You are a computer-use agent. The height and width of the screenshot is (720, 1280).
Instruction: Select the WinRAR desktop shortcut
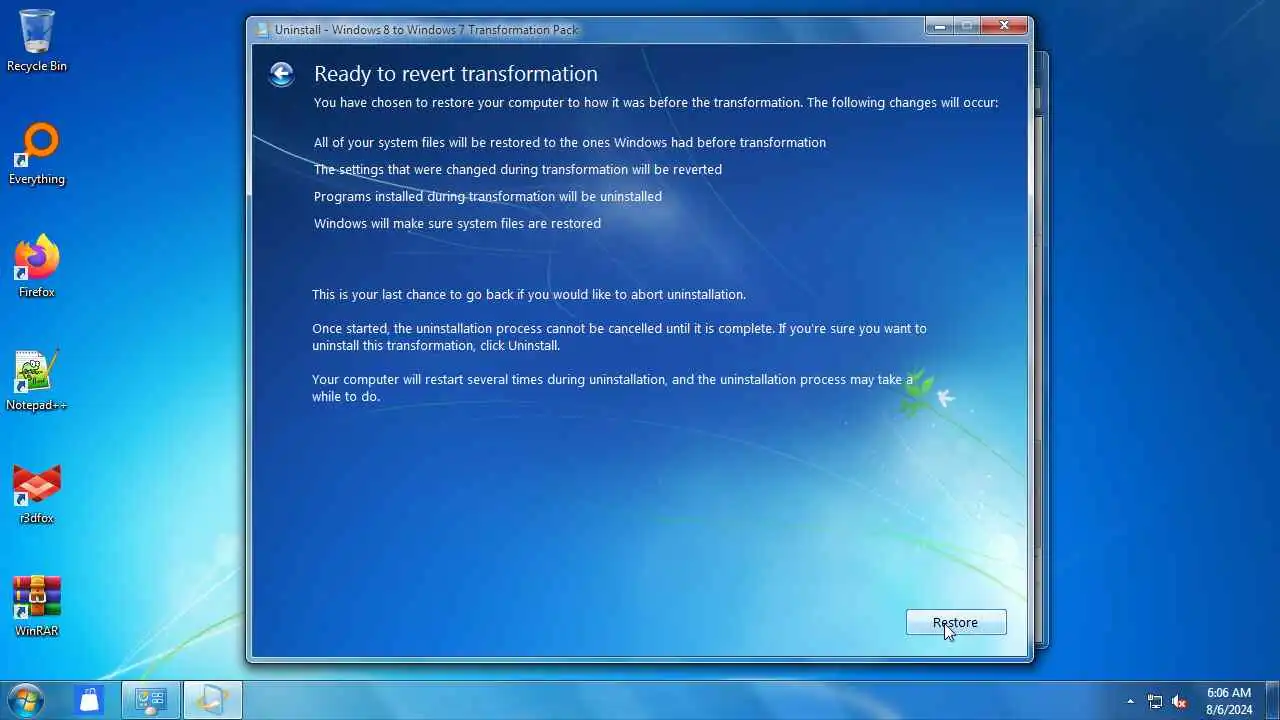(x=37, y=606)
